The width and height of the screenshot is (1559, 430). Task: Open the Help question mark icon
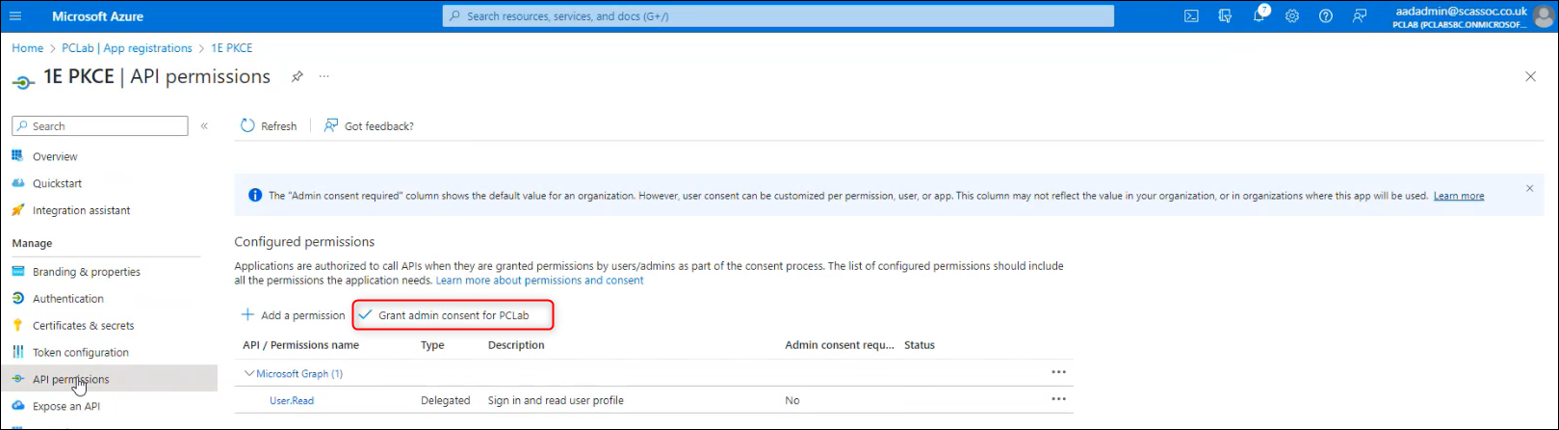1325,16
